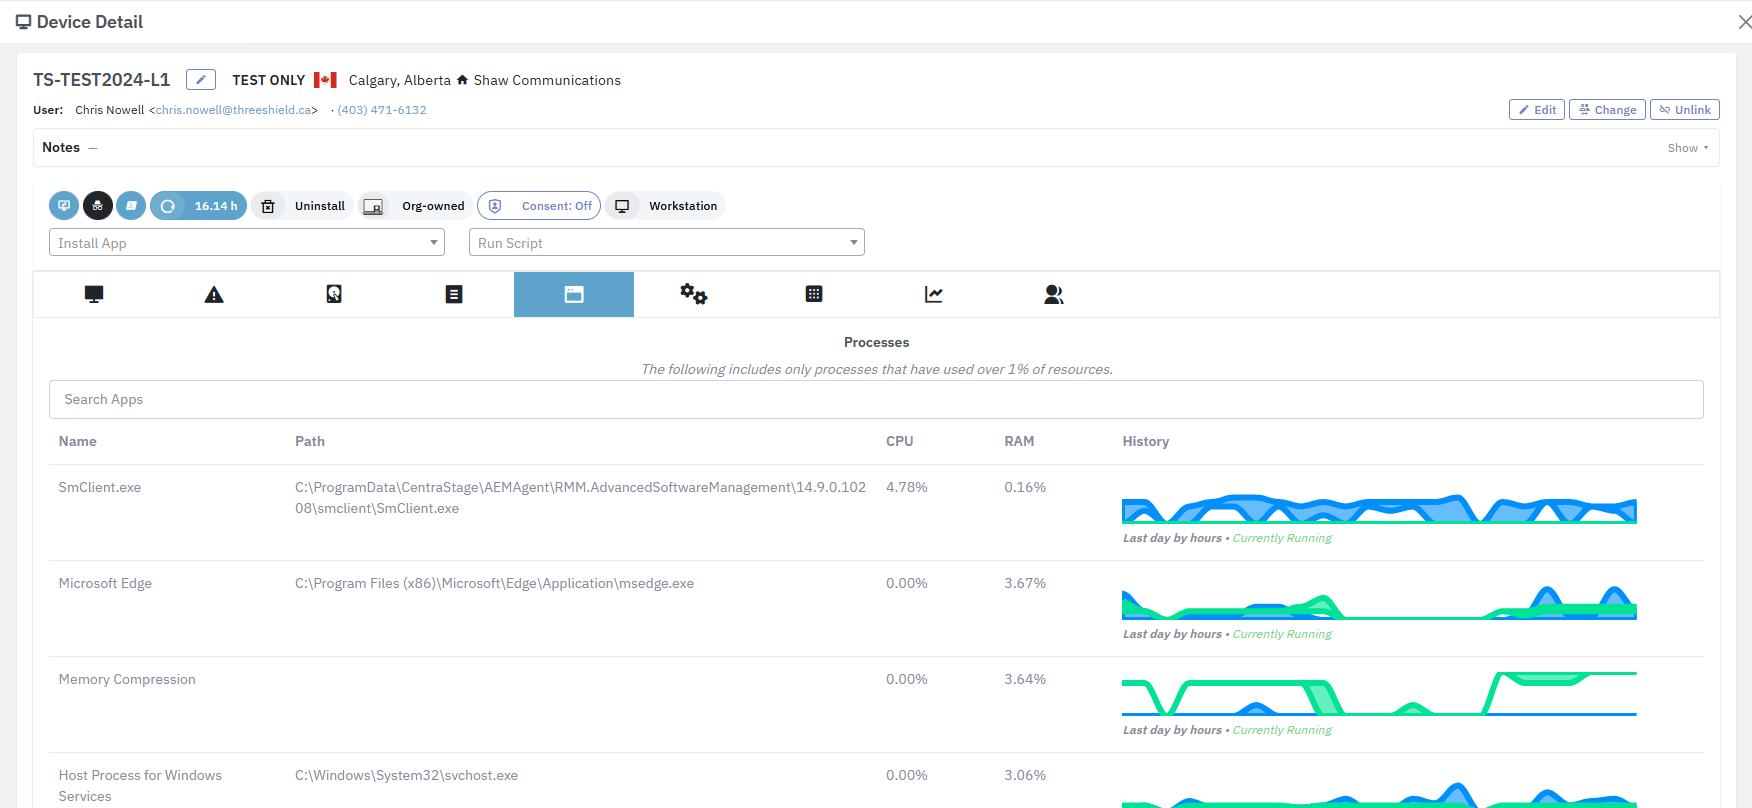
Task: Click the 3.64% RAM value
Action: coord(1025,679)
